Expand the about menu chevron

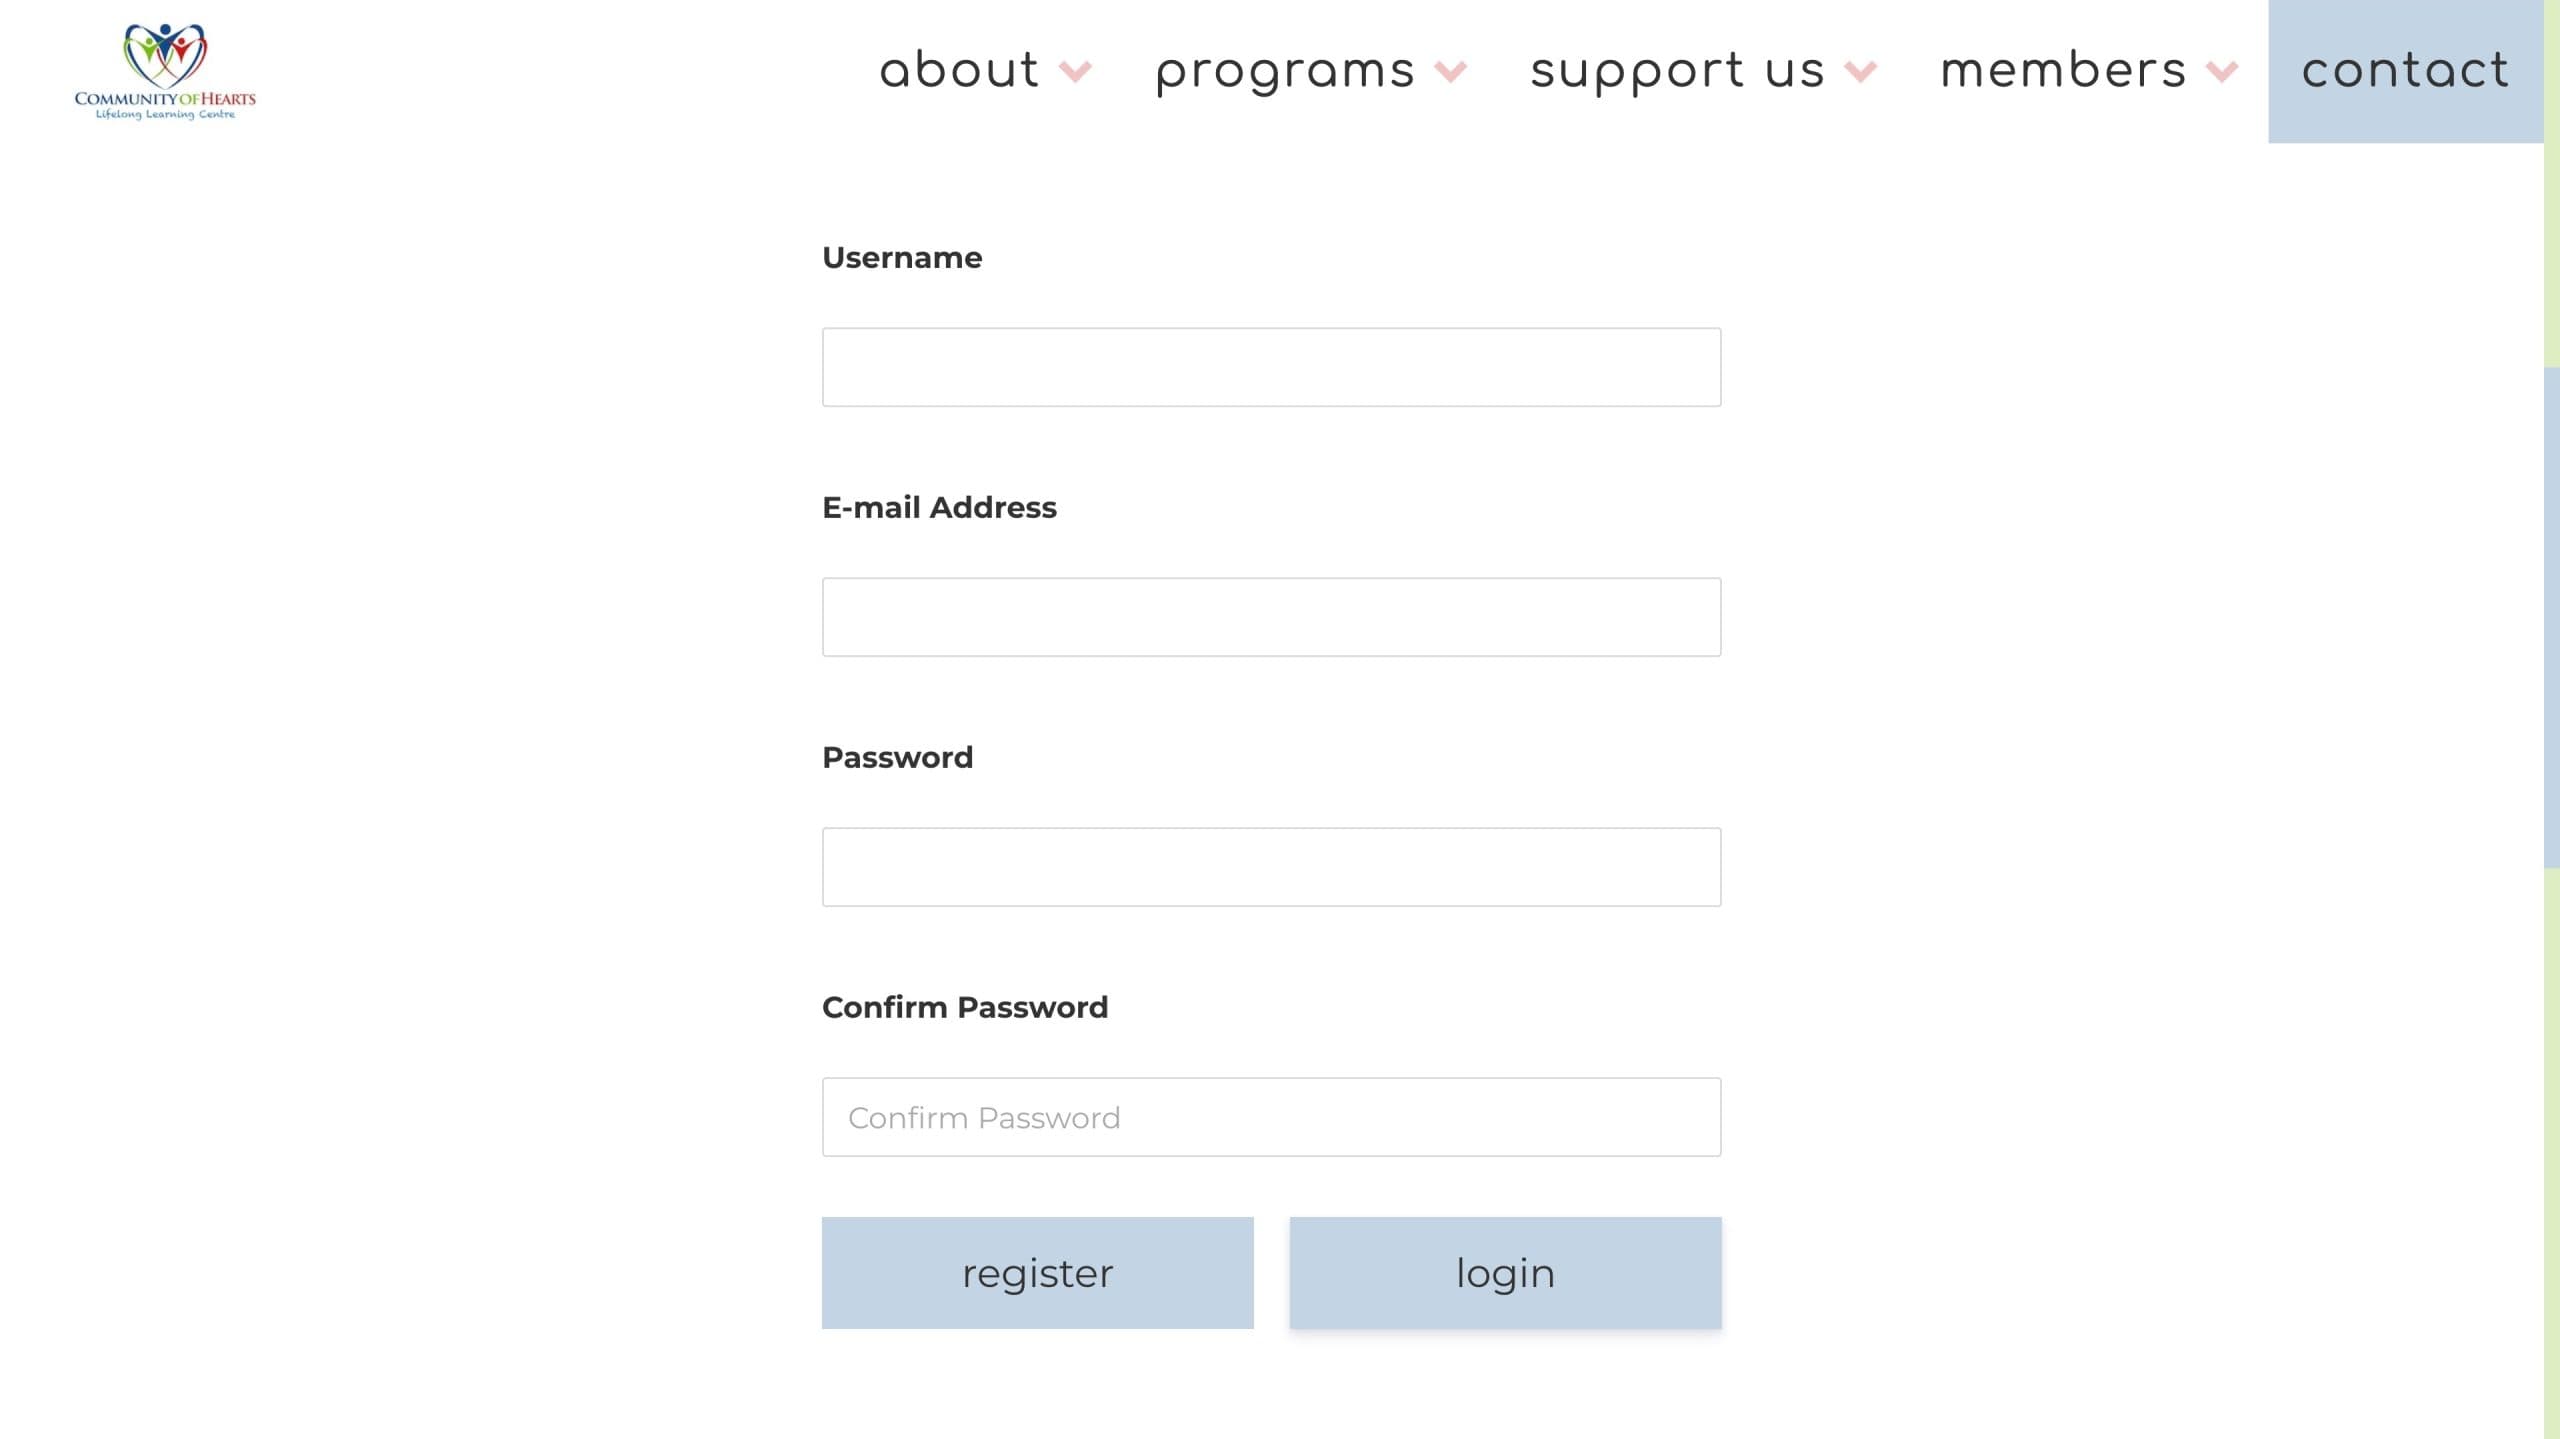(x=1075, y=72)
